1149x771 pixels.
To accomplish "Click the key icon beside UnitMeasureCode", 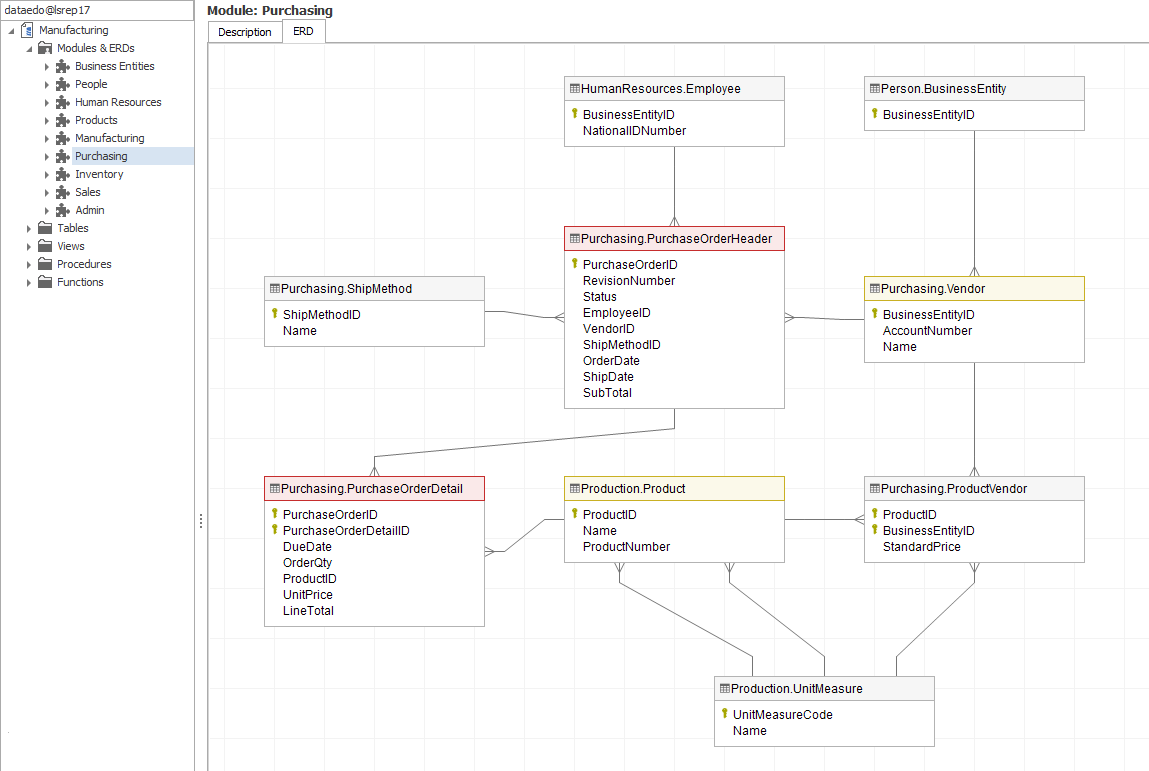I will click(x=723, y=714).
